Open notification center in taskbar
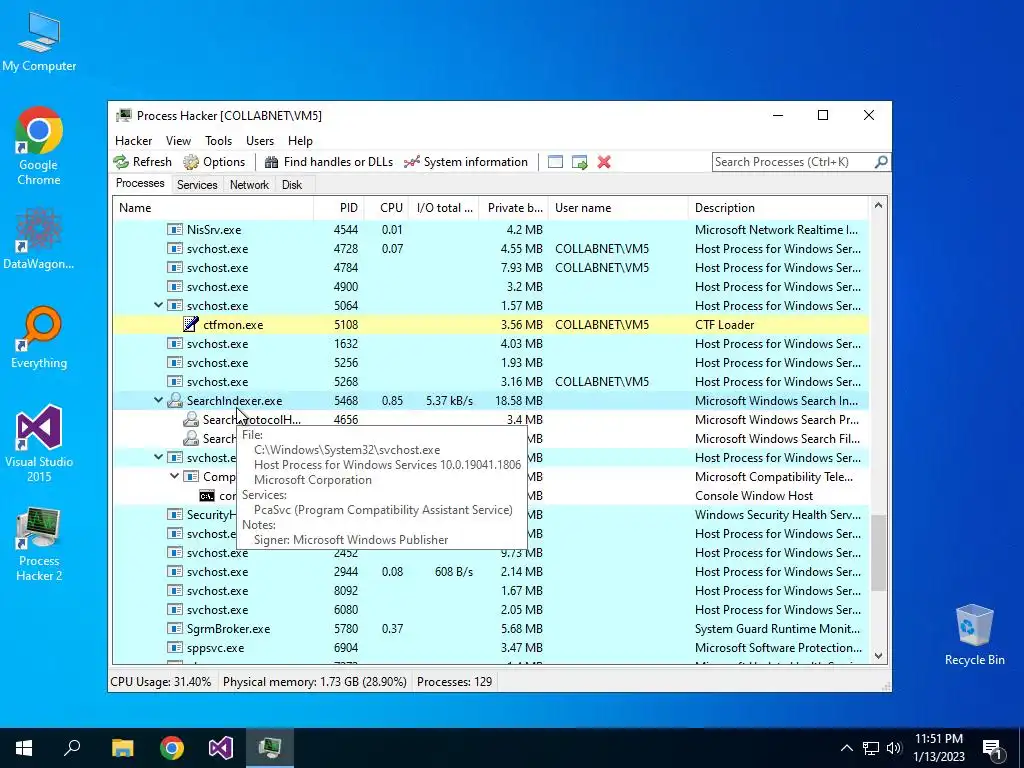This screenshot has height=768, width=1024. pyautogui.click(x=993, y=749)
